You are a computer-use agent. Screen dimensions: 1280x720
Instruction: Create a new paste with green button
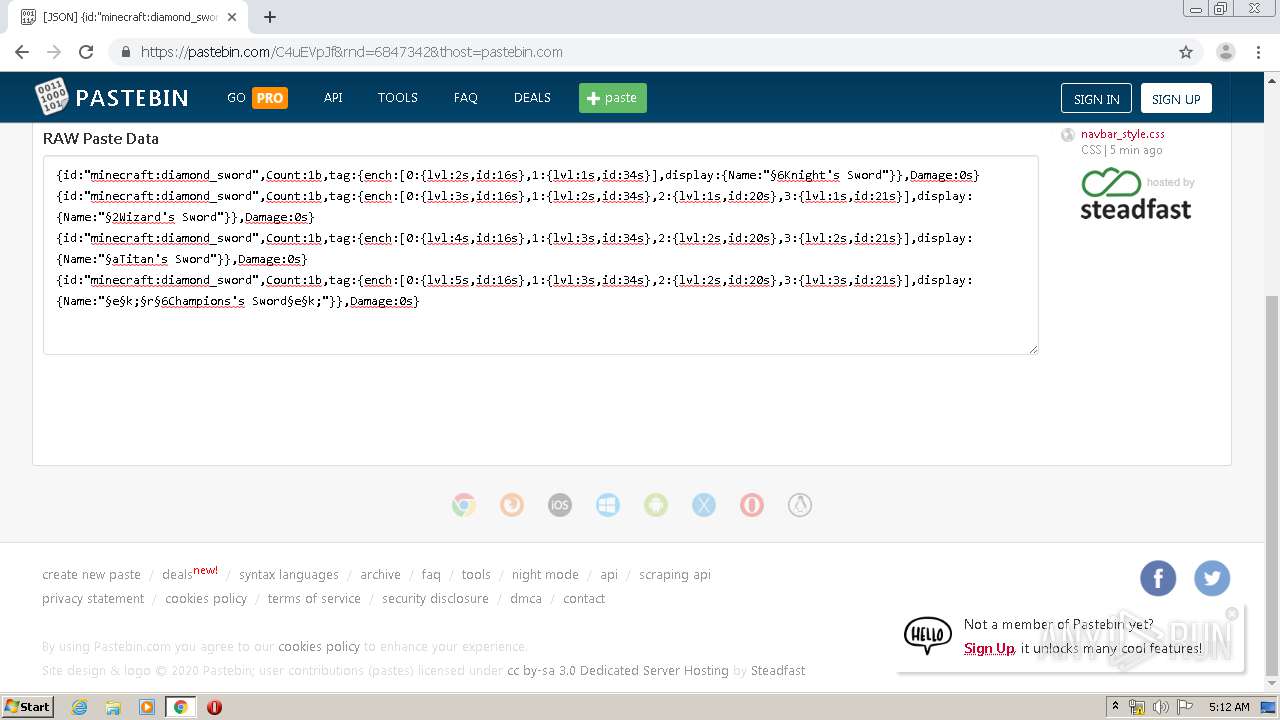612,98
